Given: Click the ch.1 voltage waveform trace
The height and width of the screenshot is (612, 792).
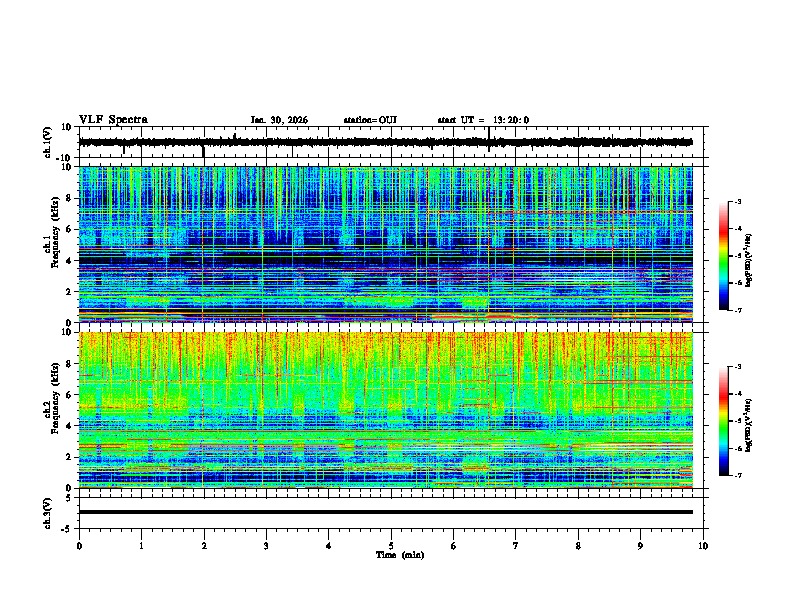Looking at the screenshot, I should 385,142.
